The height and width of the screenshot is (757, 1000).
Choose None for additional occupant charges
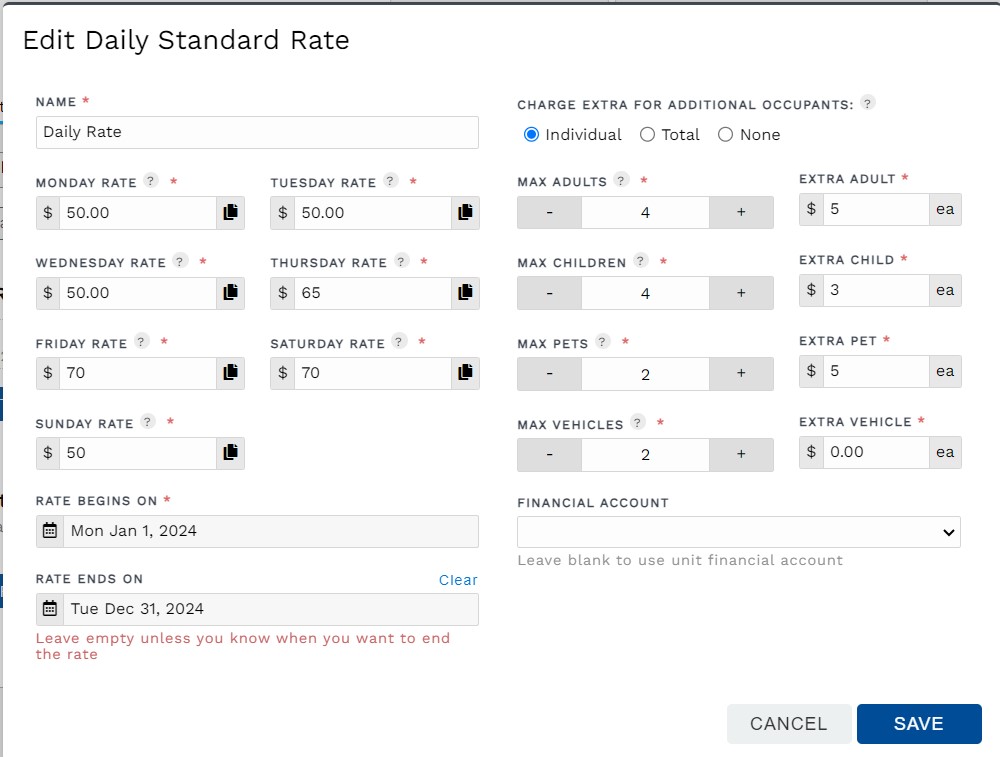coord(724,134)
